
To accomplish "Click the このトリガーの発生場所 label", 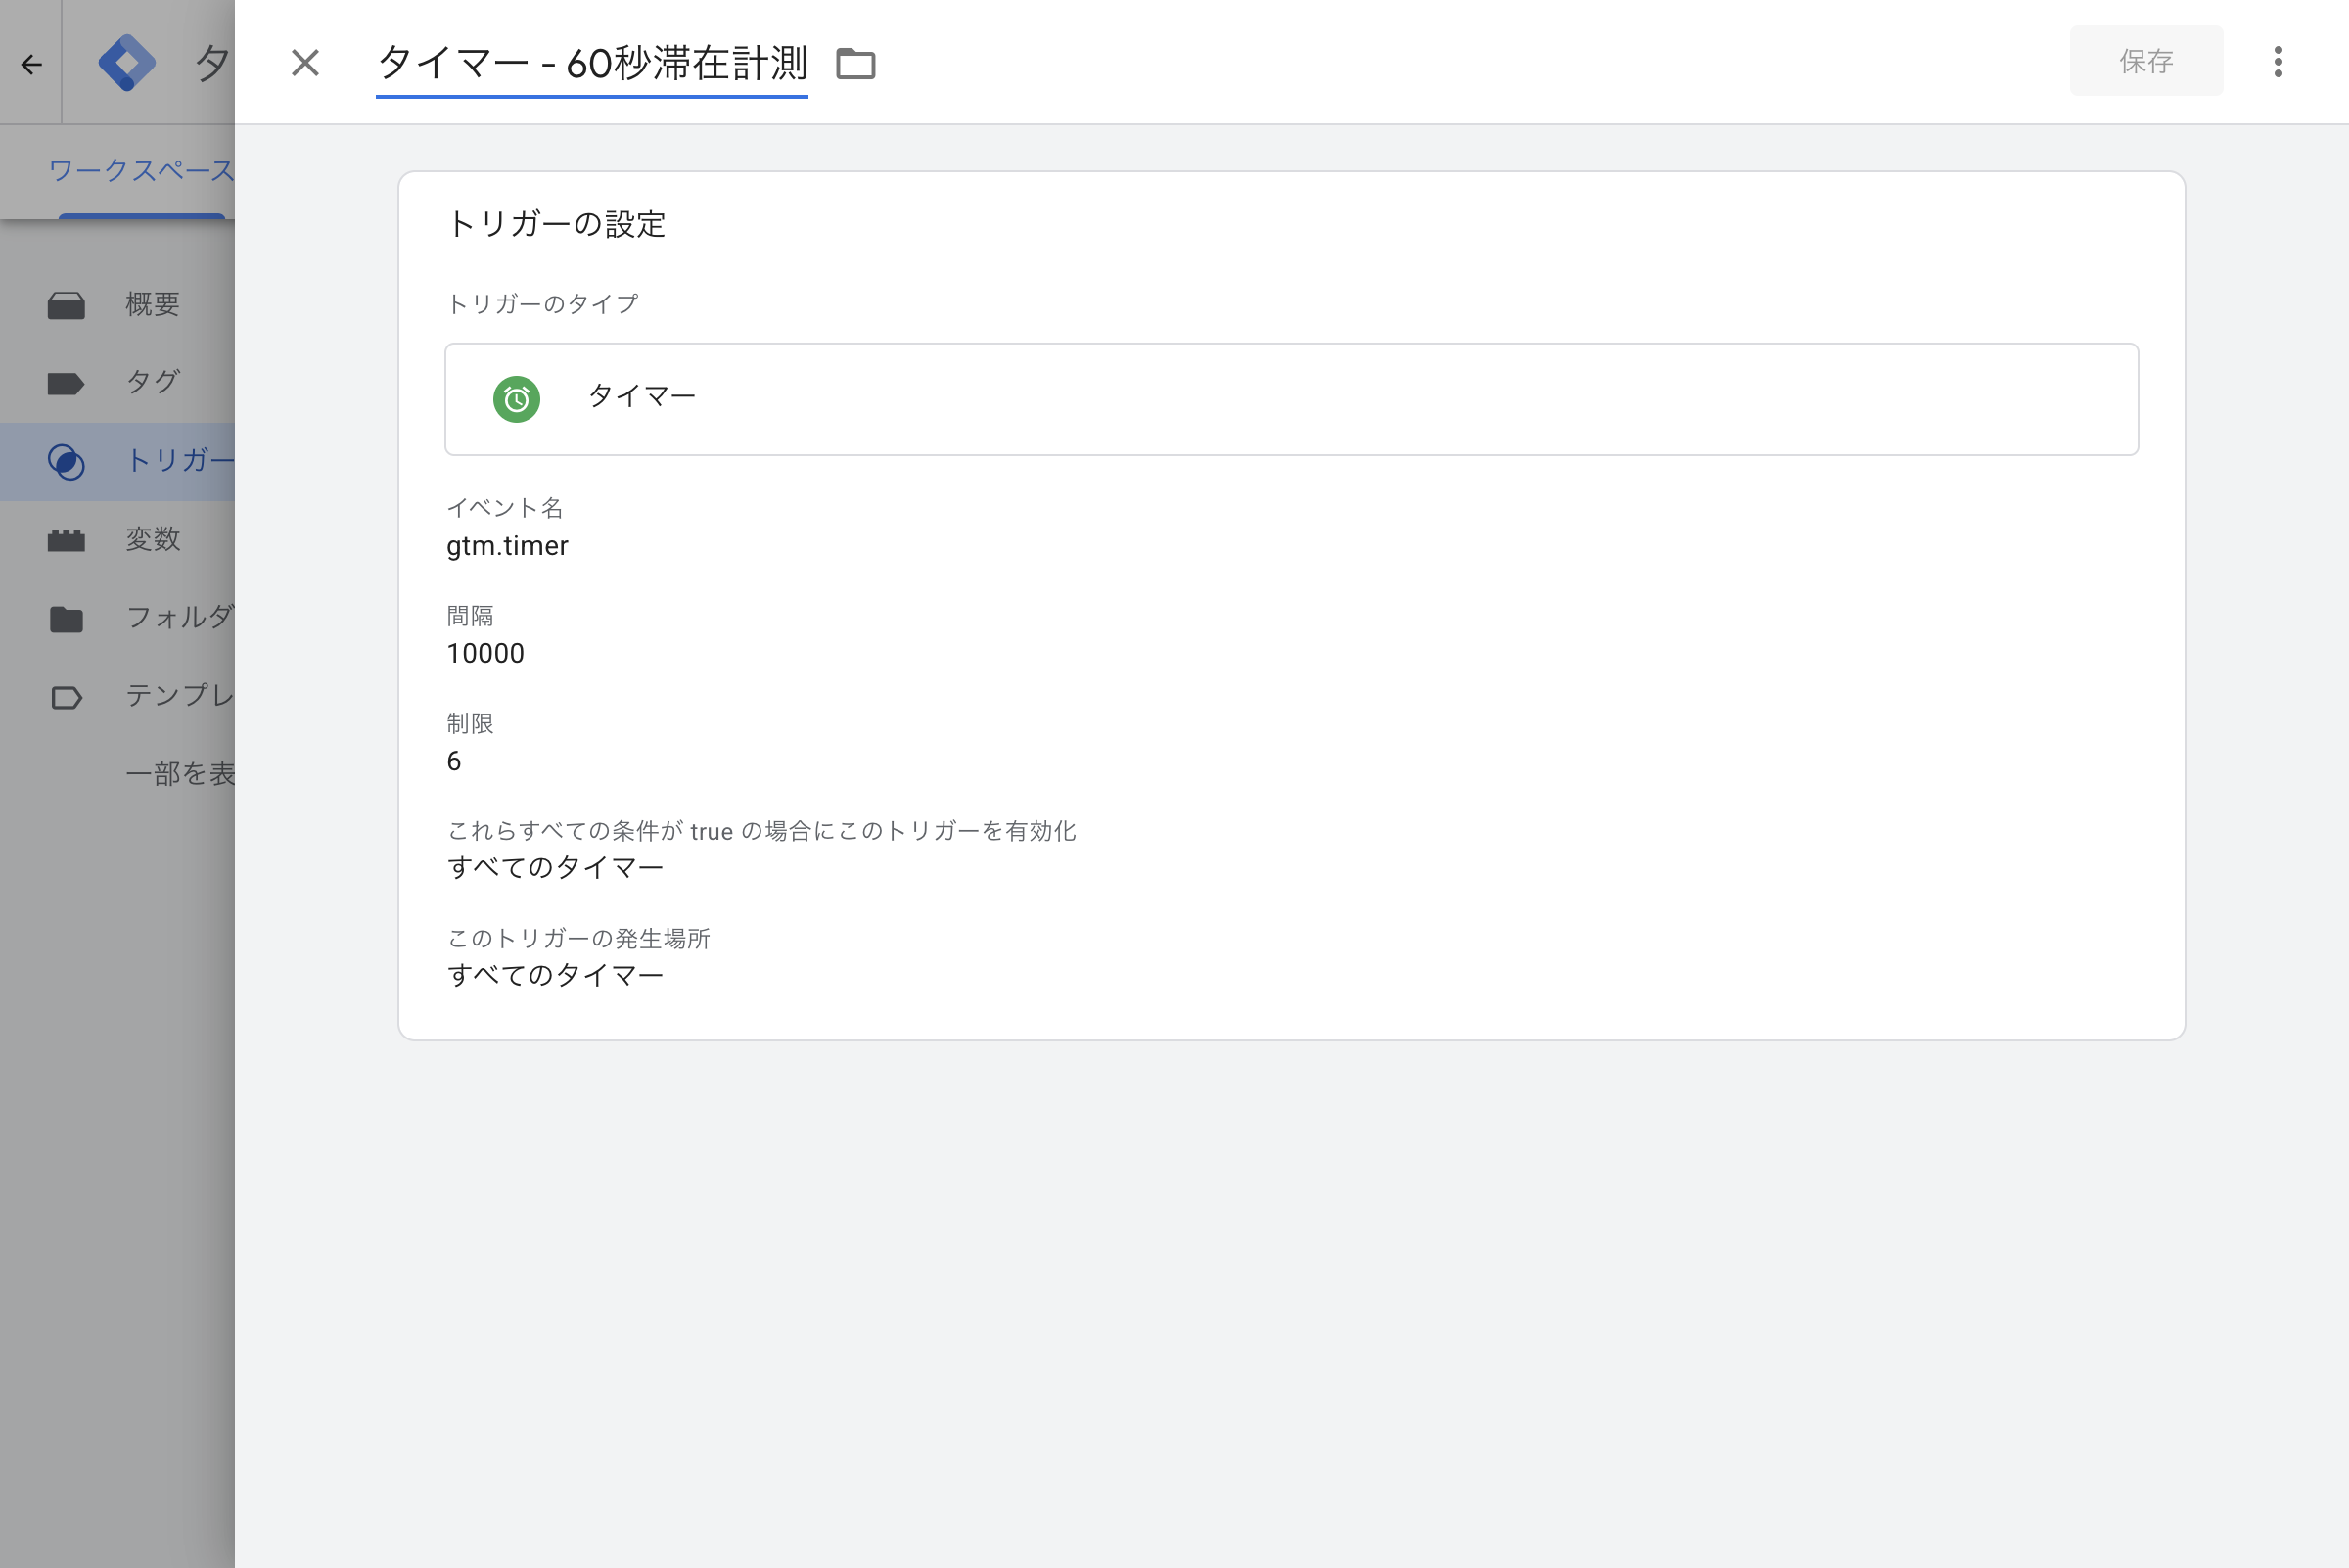I will pyautogui.click(x=578, y=938).
